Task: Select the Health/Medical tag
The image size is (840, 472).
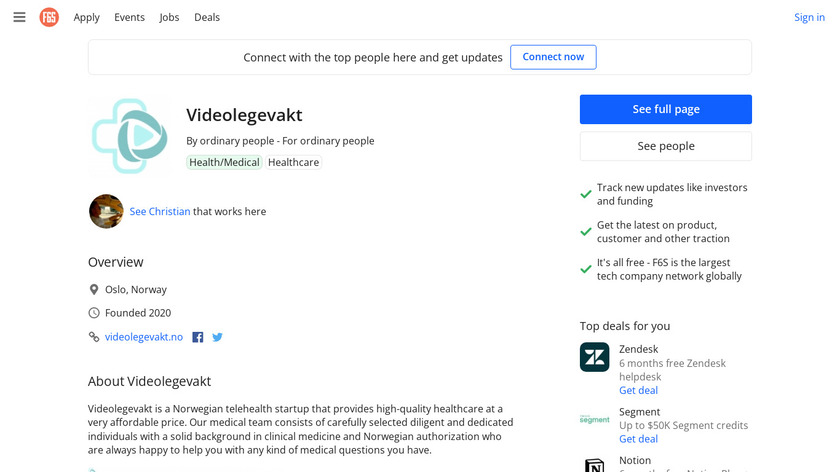Action: (x=224, y=162)
